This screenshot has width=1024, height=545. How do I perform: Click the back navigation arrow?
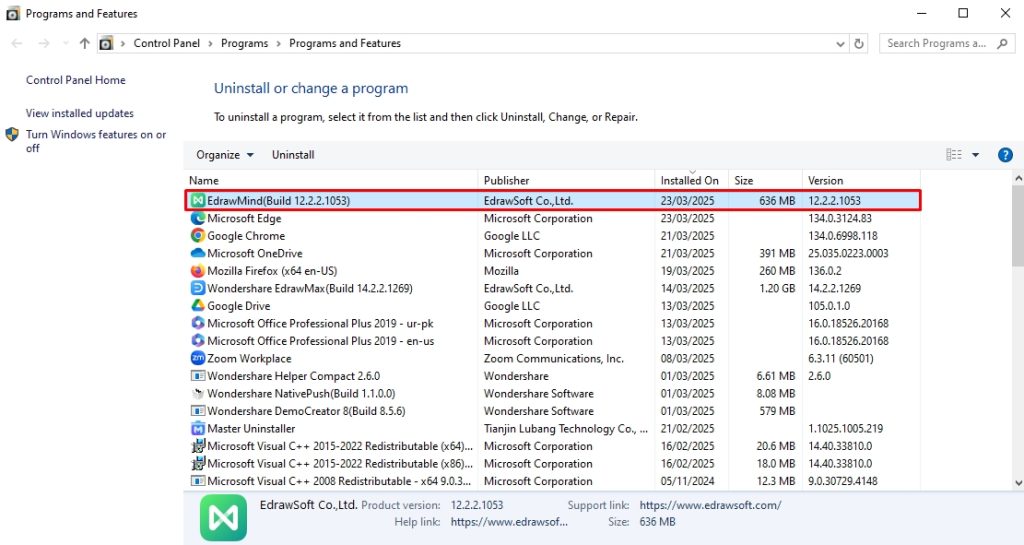click(x=17, y=44)
